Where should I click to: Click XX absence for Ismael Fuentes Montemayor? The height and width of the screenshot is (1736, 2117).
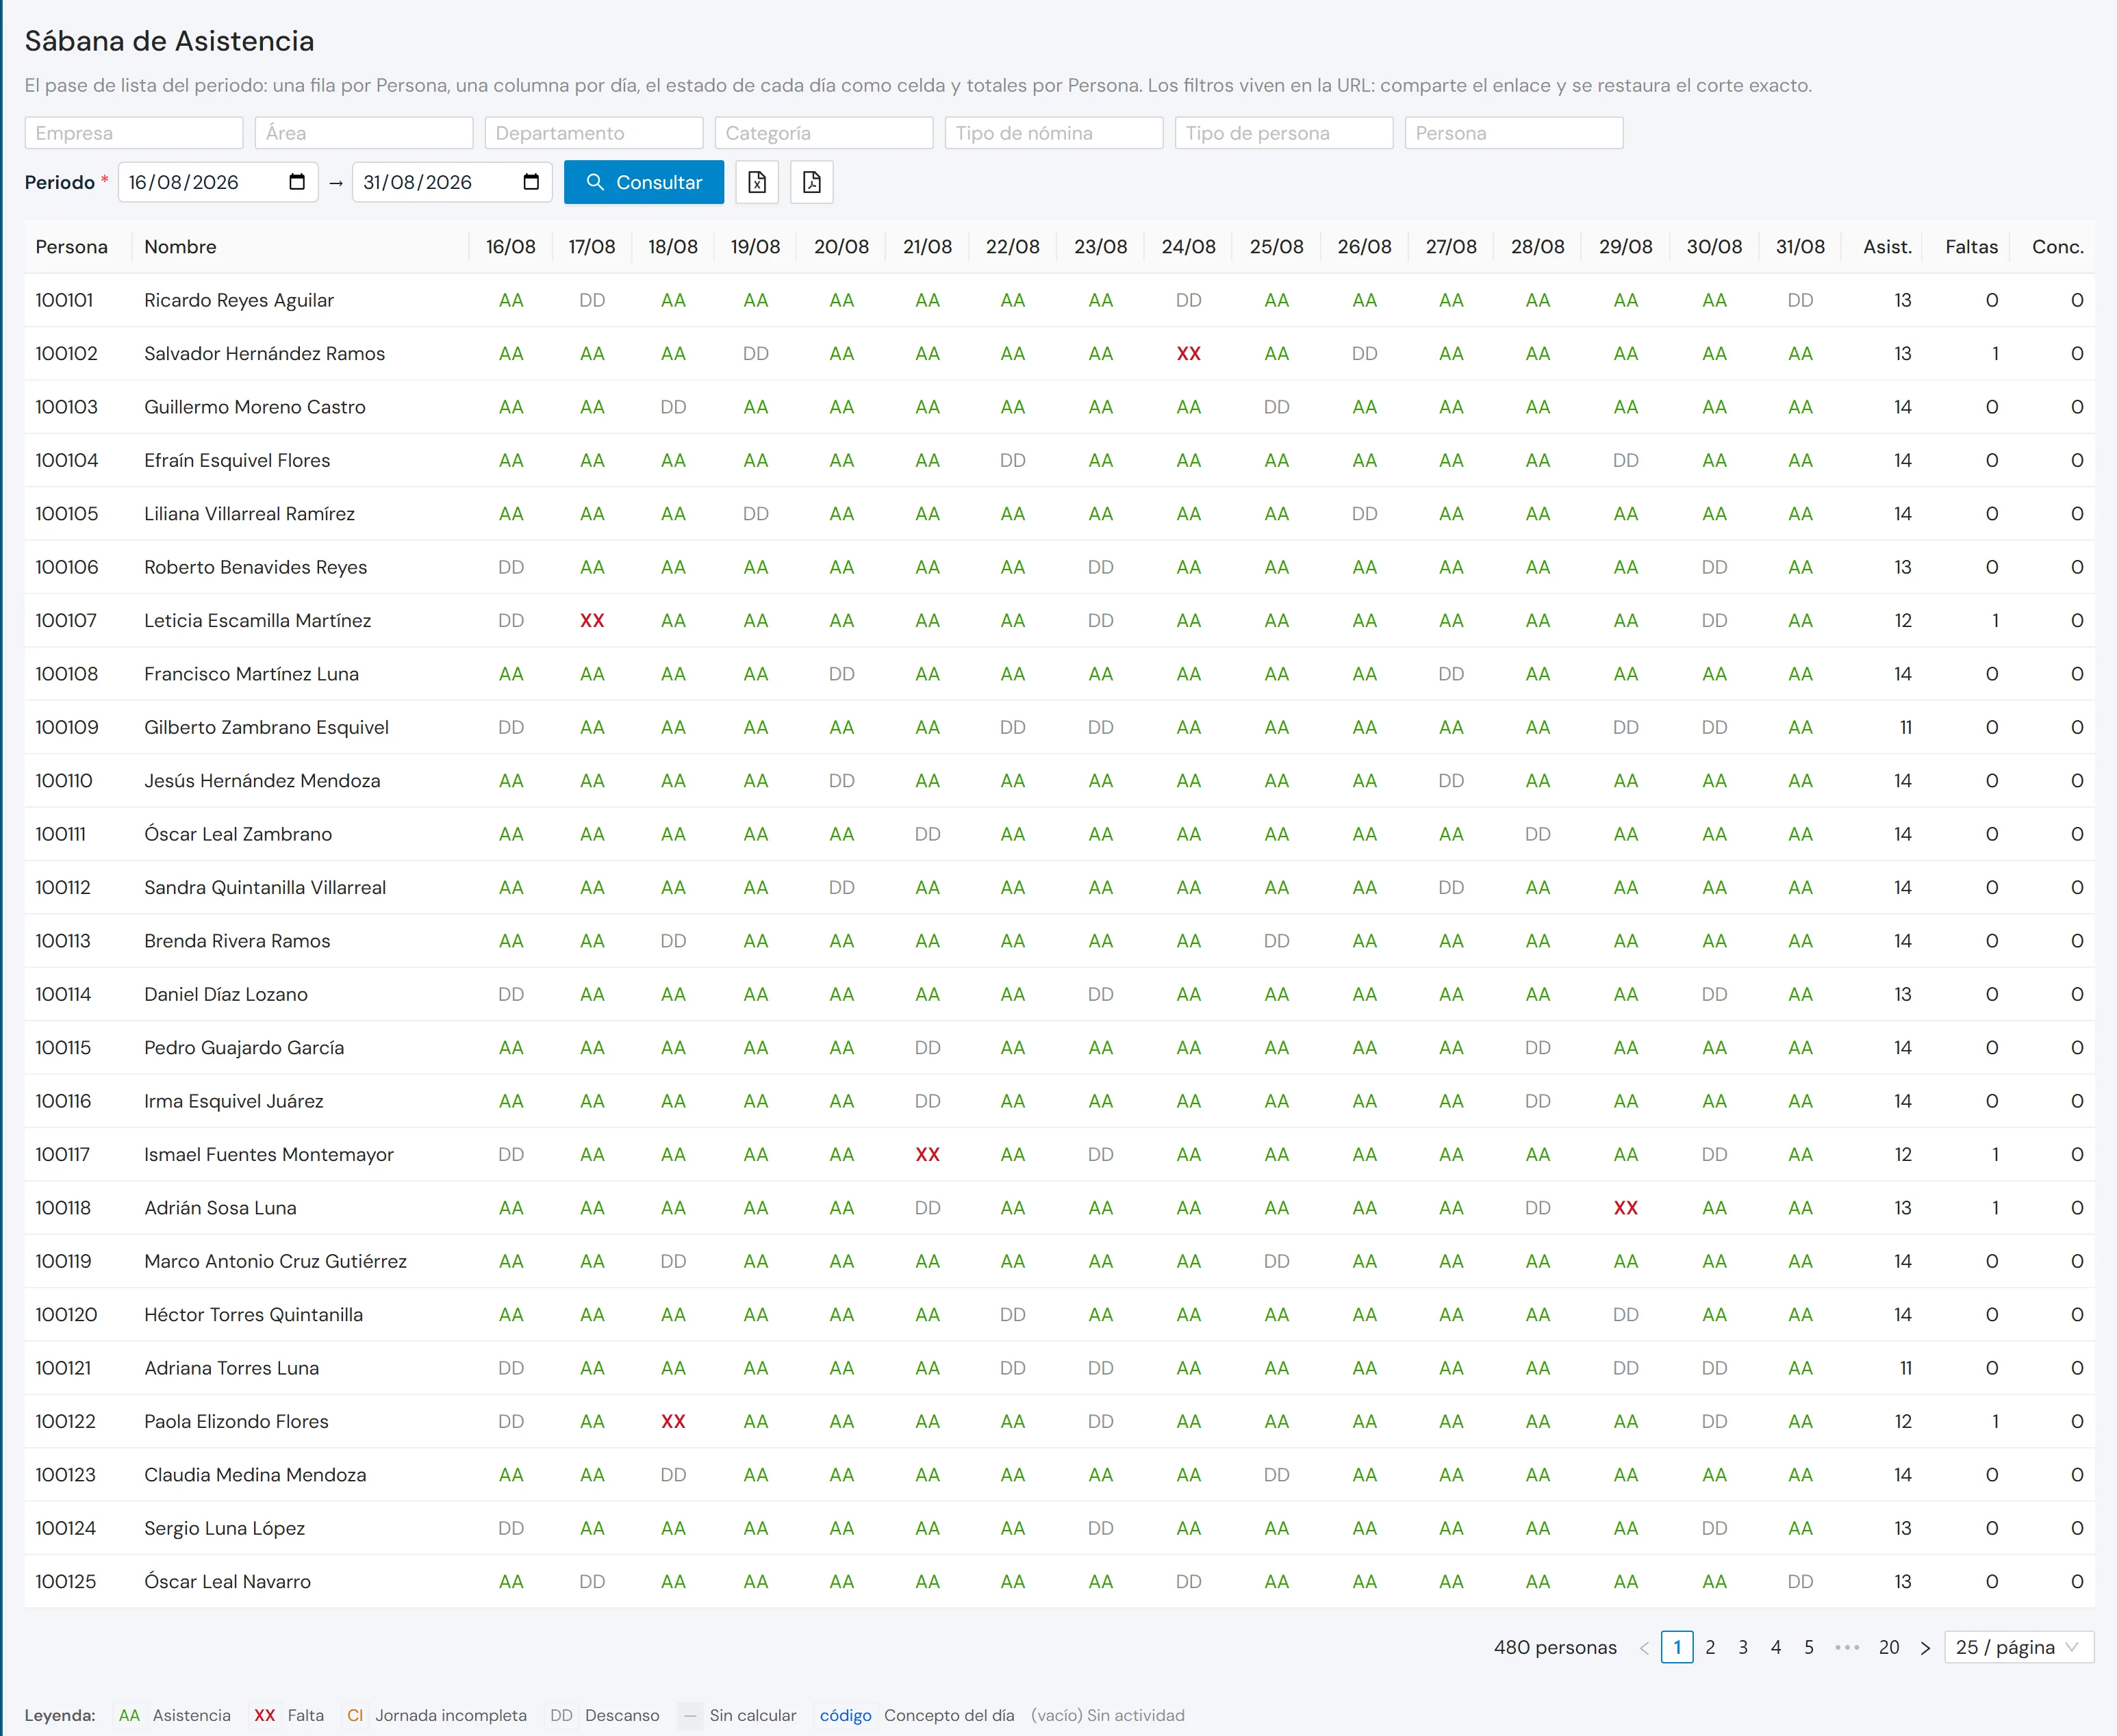927,1155
